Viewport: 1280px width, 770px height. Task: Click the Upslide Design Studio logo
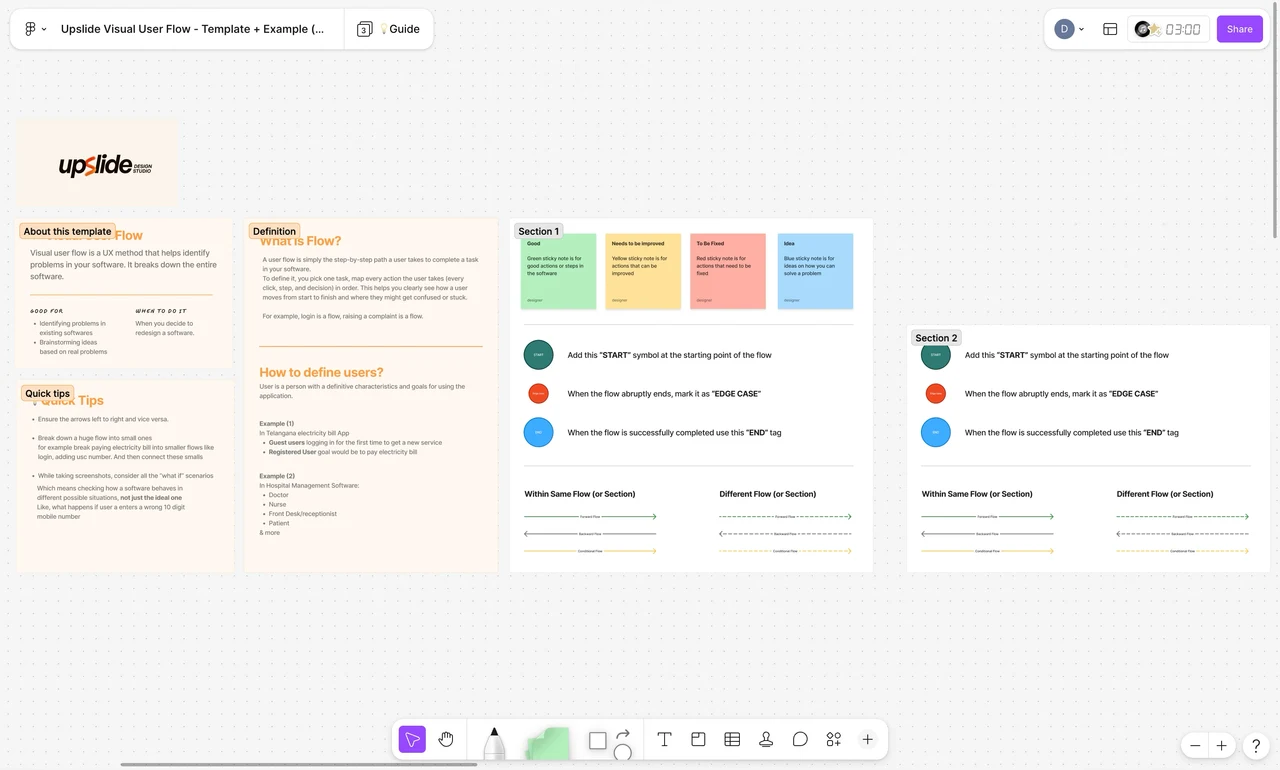[x=105, y=165]
